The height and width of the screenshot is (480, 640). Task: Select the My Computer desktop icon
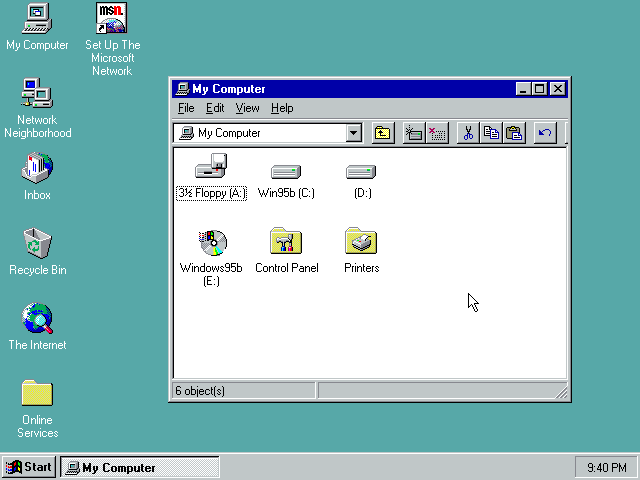point(37,19)
